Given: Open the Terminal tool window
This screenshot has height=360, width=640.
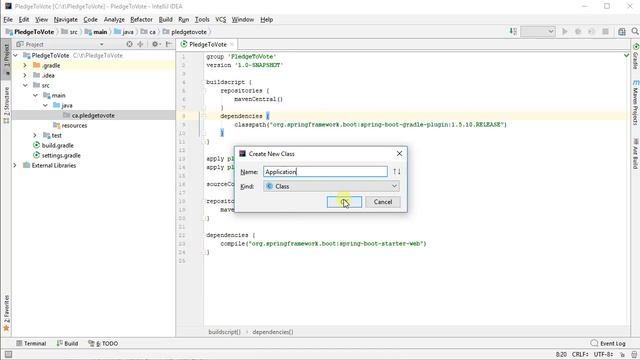Looking at the screenshot, I should [x=31, y=343].
